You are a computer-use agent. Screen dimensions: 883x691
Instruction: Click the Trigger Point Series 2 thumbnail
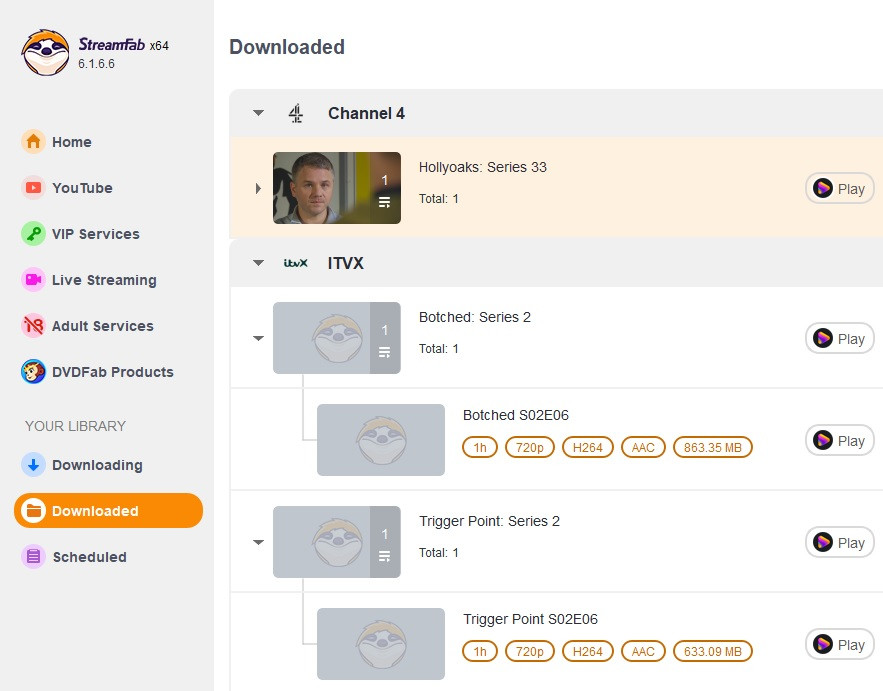click(x=337, y=542)
